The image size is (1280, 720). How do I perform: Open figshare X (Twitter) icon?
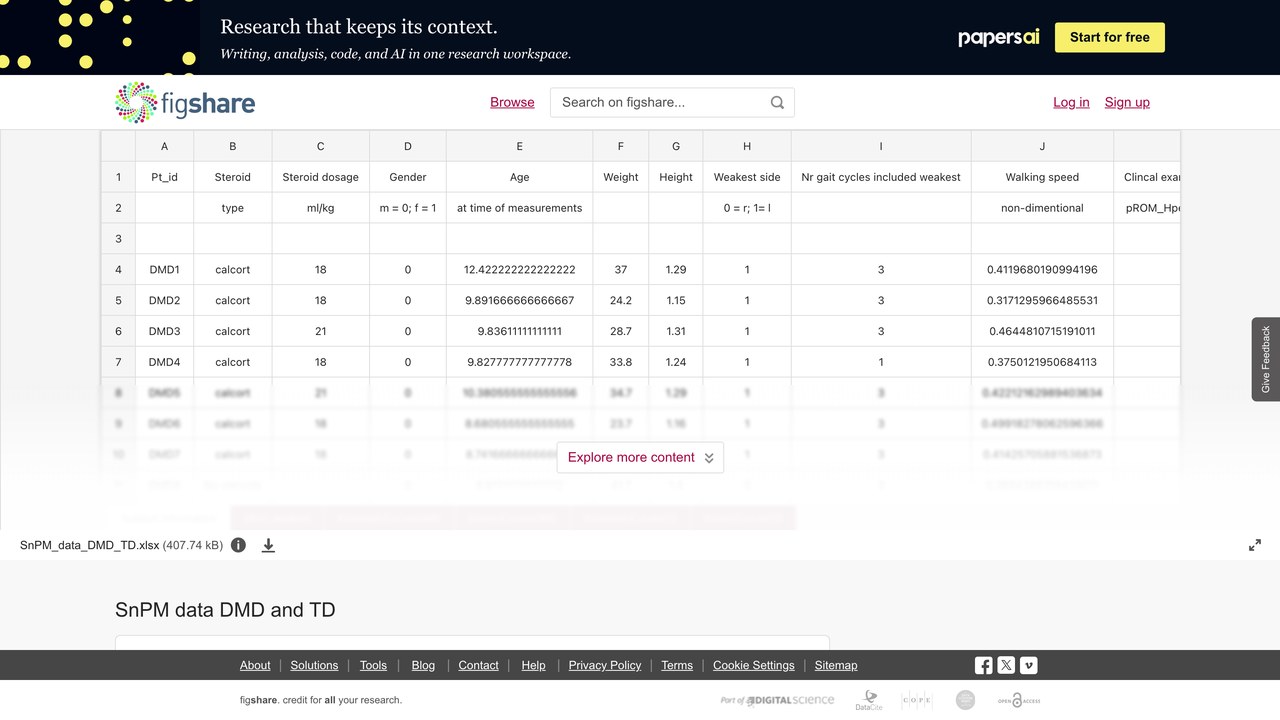(1006, 665)
